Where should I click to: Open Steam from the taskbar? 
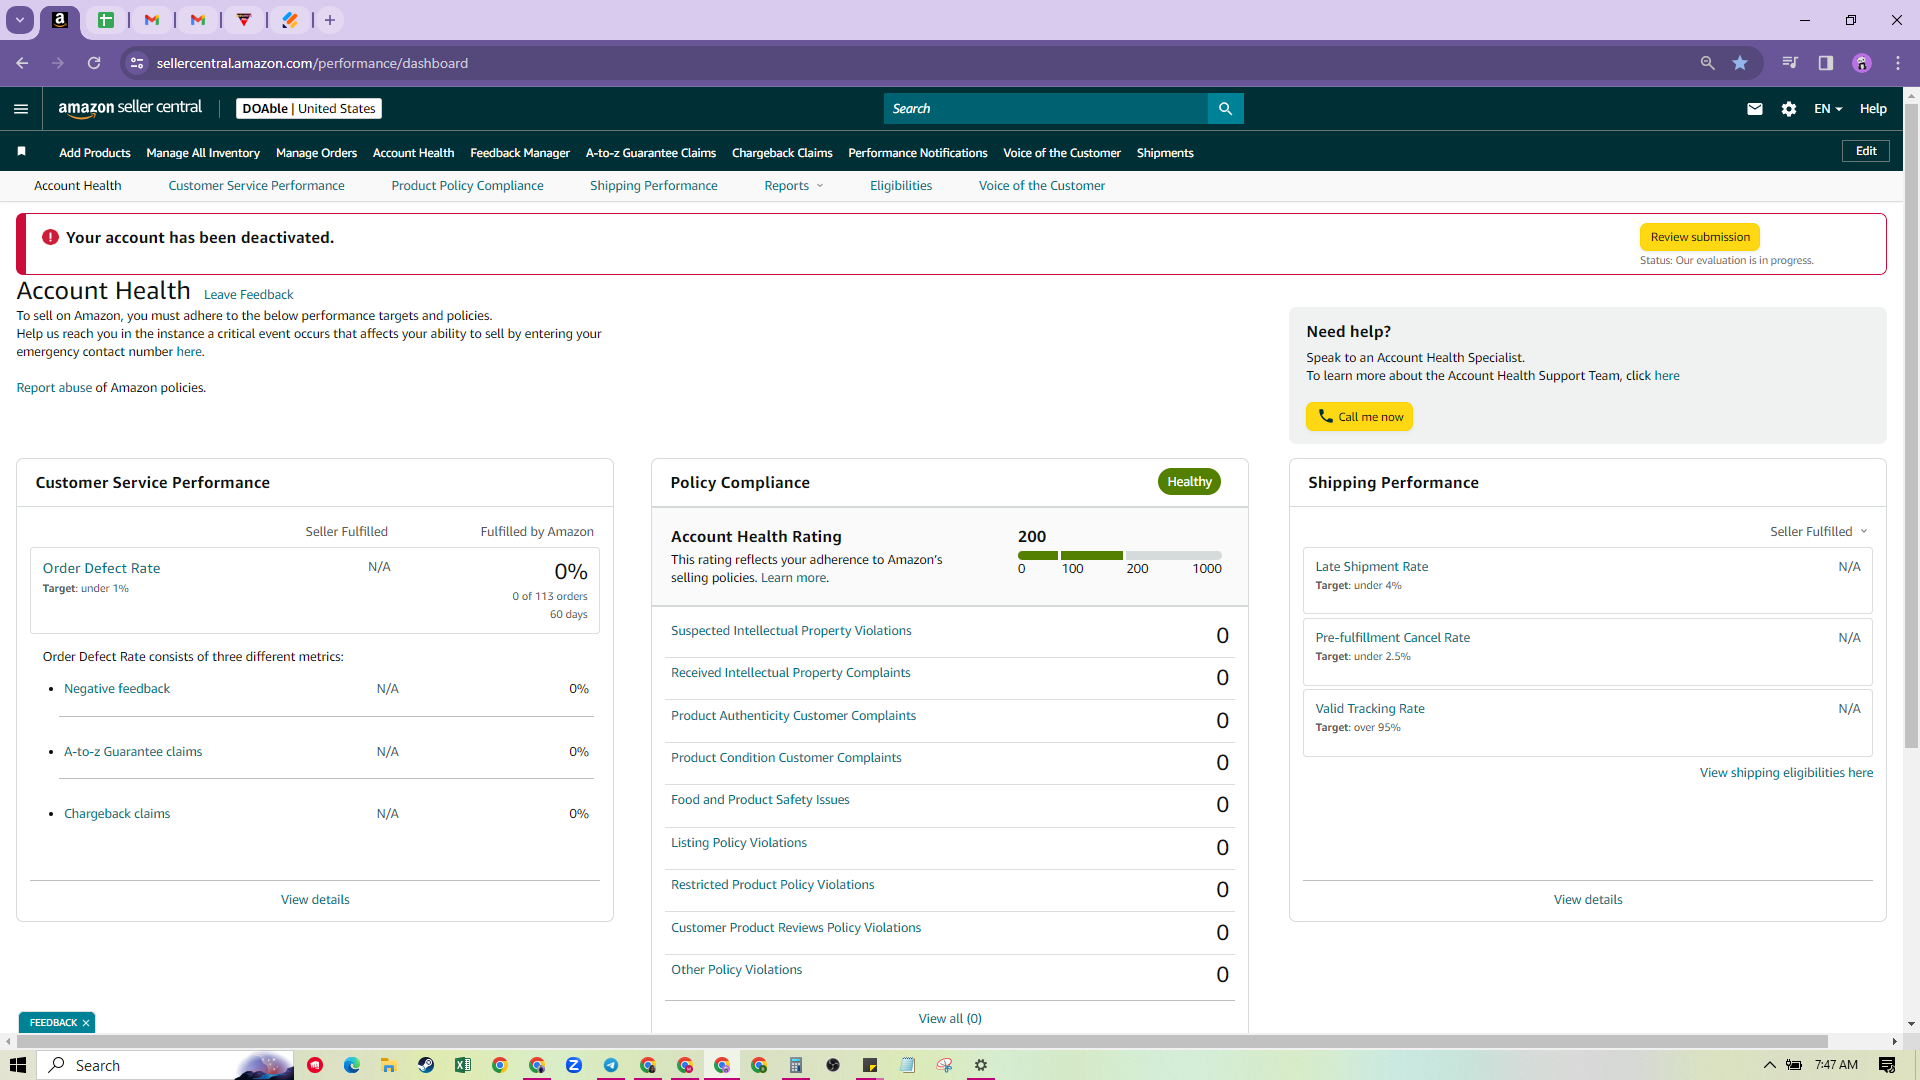click(426, 1065)
